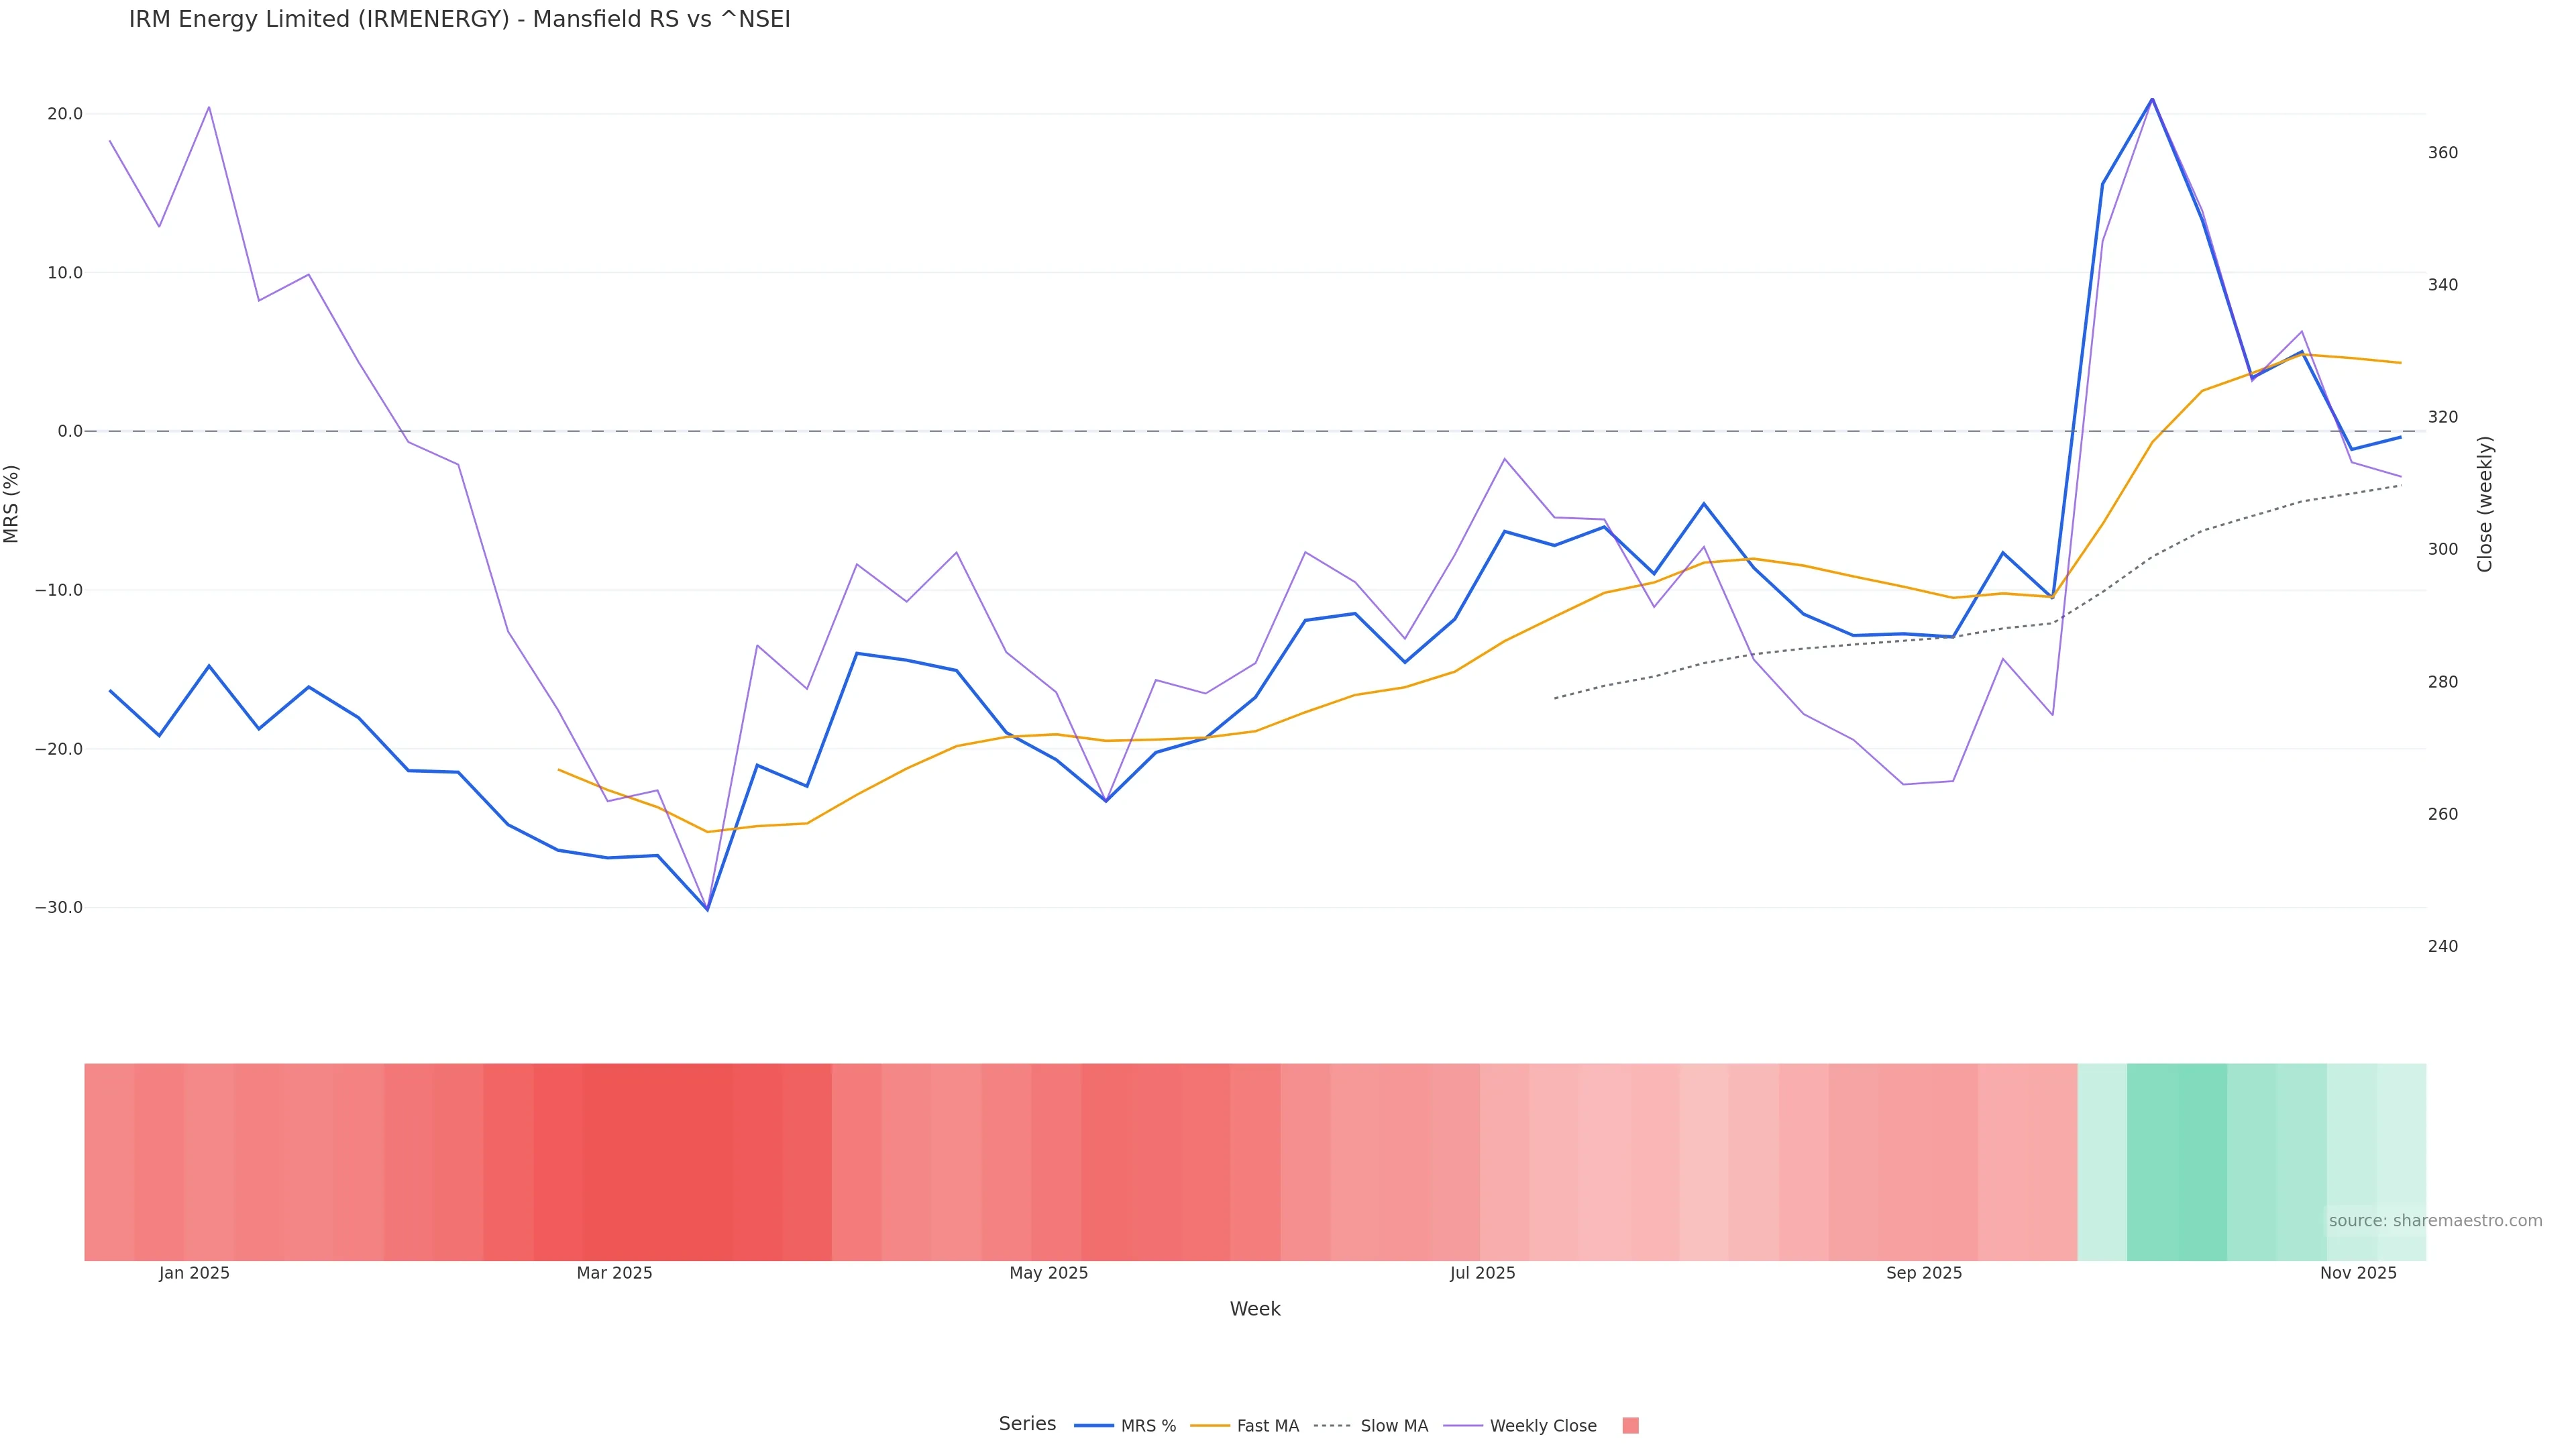
Task: Select the Mar 2025 tick label
Action: pyautogui.click(x=614, y=1273)
